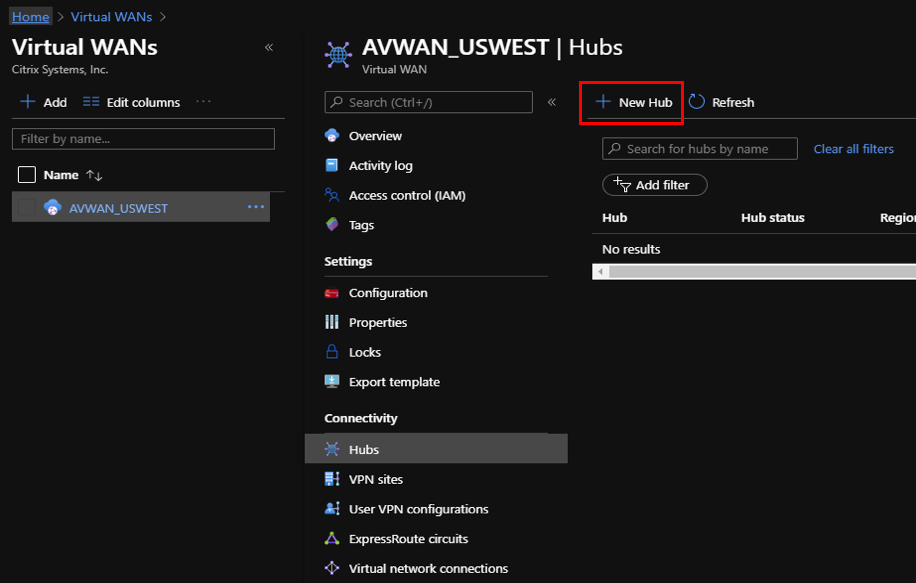Viewport: 916px width, 583px height.
Task: Click the ExpressRoute circuits triangle icon
Action: (x=332, y=539)
